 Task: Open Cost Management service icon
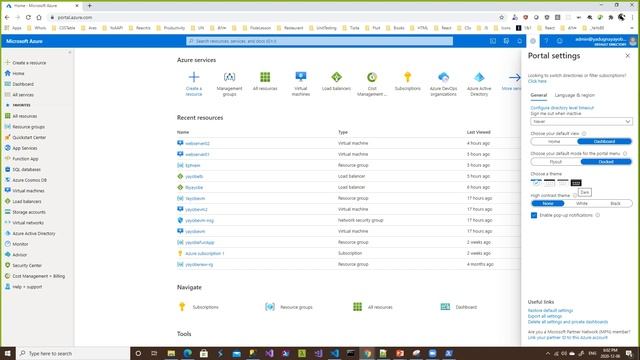(x=372, y=77)
